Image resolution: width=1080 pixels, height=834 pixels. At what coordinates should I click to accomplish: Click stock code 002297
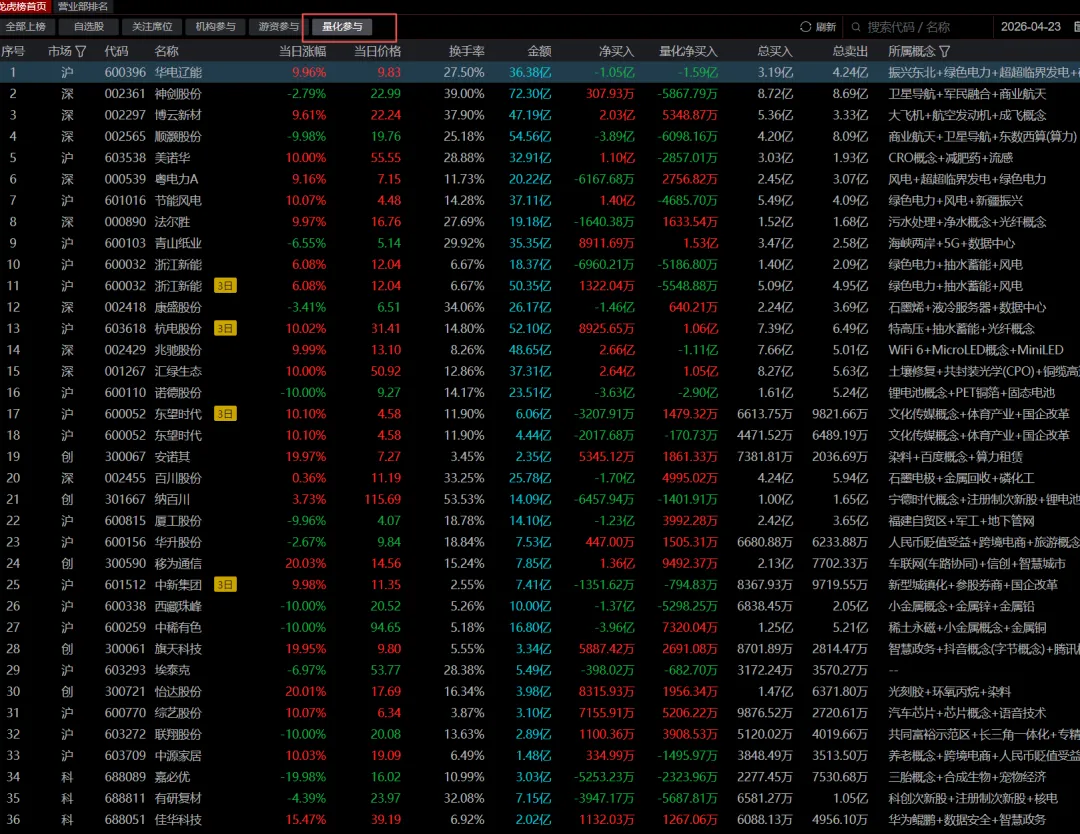pos(125,115)
